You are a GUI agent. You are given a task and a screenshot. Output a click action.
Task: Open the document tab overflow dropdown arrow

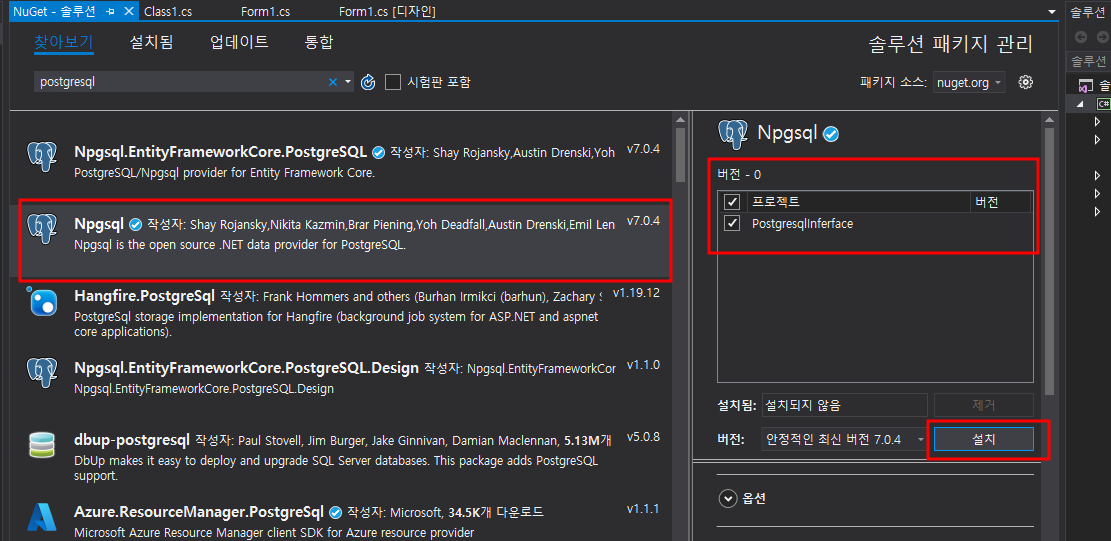click(1051, 12)
